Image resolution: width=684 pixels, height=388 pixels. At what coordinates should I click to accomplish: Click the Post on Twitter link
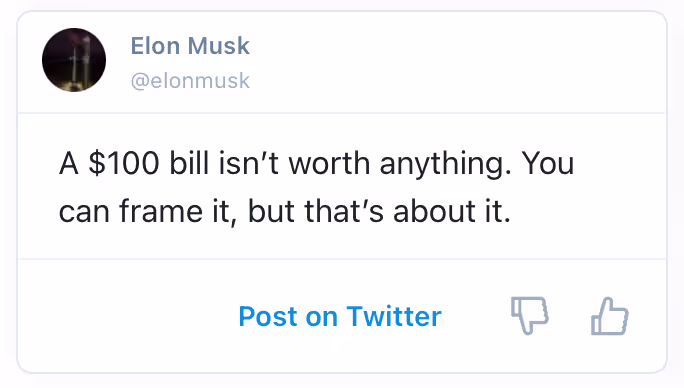pos(340,316)
